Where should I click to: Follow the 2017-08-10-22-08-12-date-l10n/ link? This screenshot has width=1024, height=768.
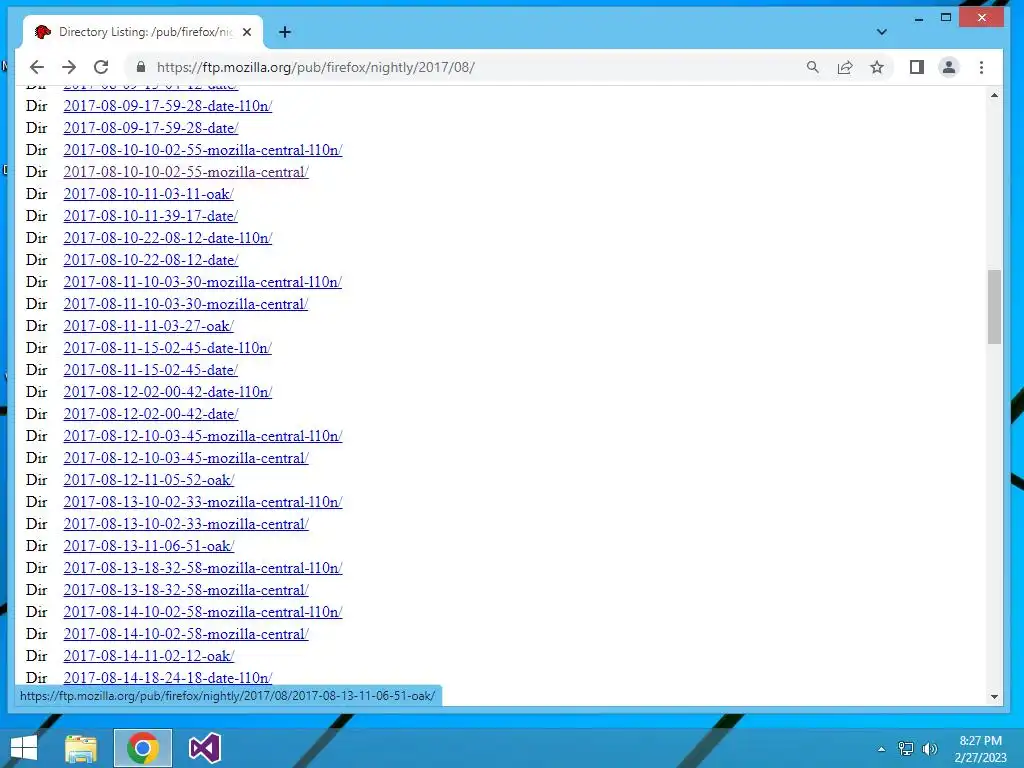tap(168, 238)
